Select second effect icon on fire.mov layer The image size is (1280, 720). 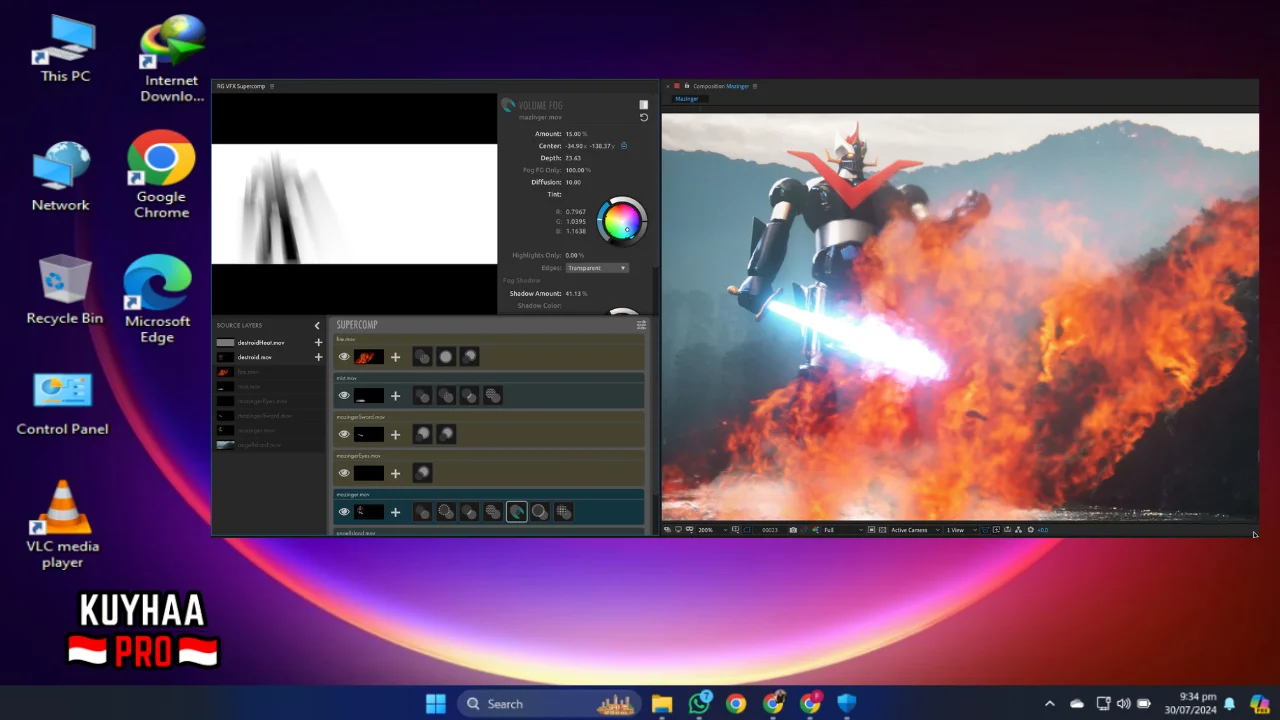coord(446,357)
